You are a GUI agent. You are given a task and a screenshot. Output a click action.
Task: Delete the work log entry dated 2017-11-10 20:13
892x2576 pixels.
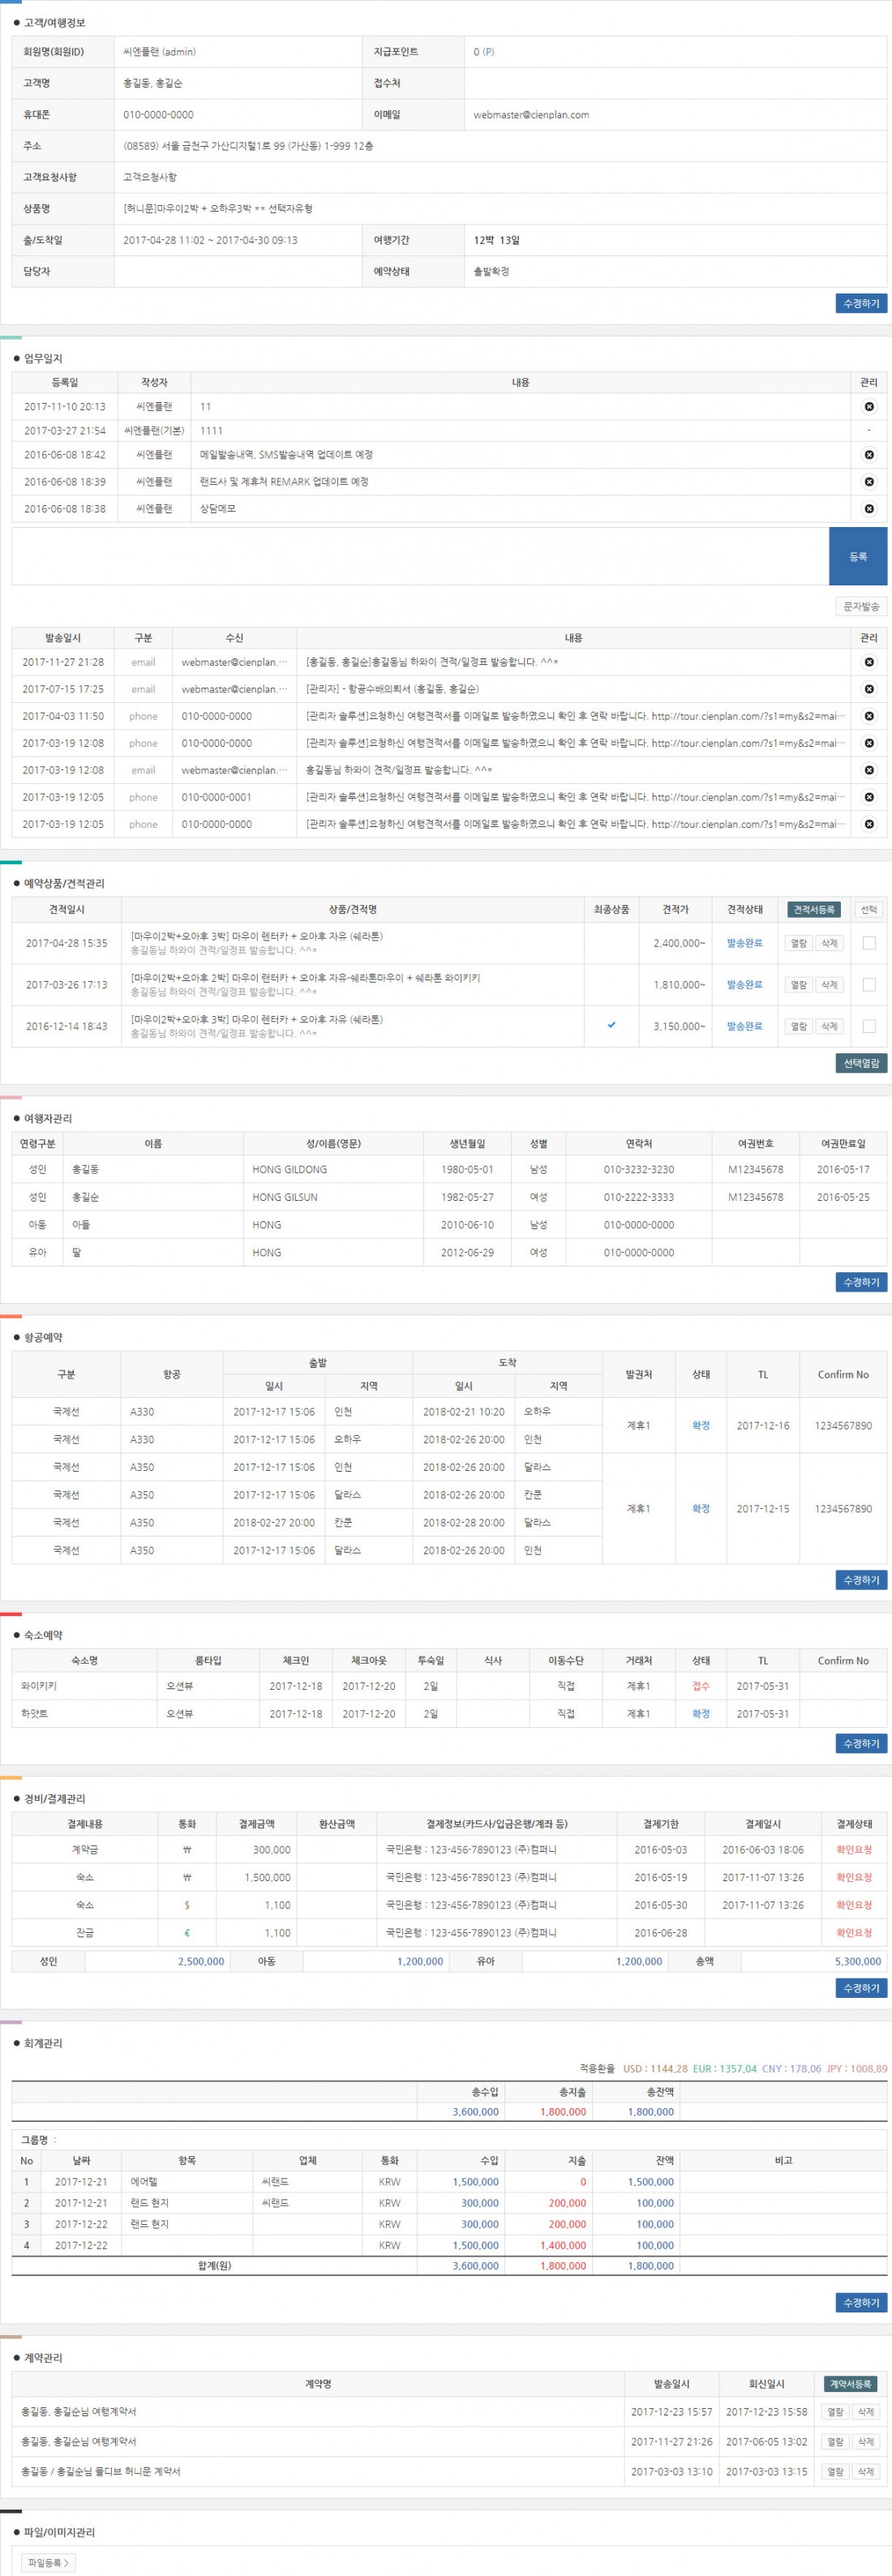pyautogui.click(x=868, y=407)
